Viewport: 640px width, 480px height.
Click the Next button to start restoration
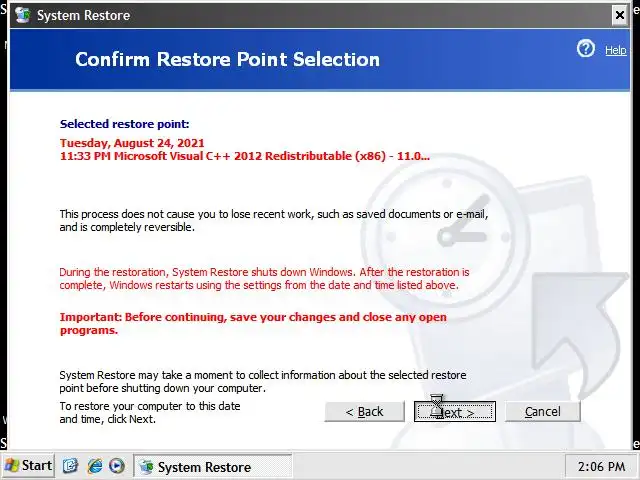pos(455,411)
